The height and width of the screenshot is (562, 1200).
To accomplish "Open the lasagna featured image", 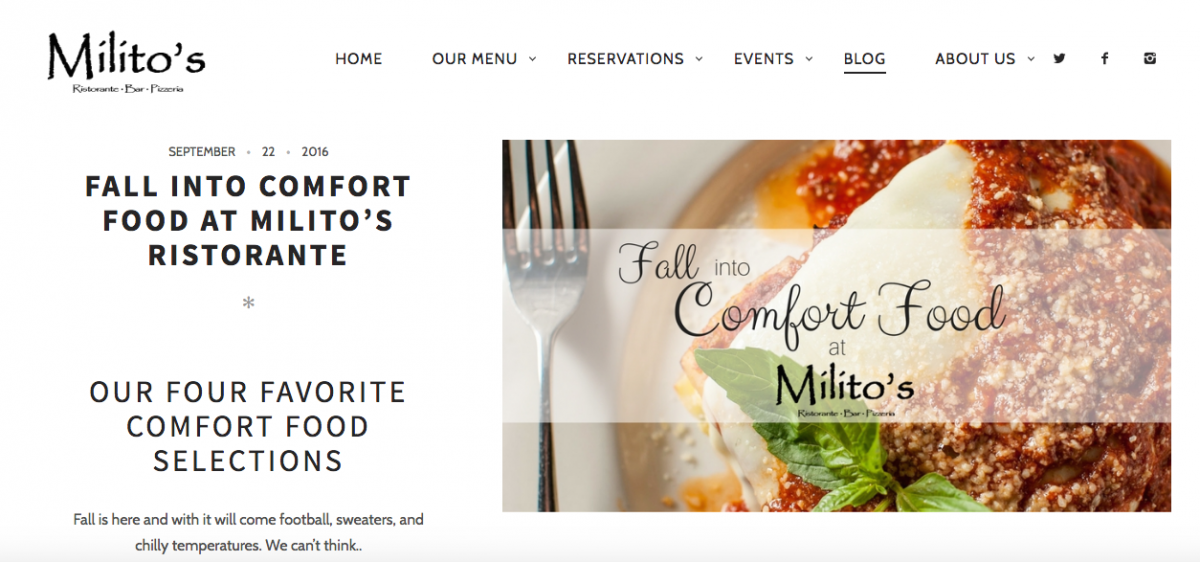I will coord(836,326).
